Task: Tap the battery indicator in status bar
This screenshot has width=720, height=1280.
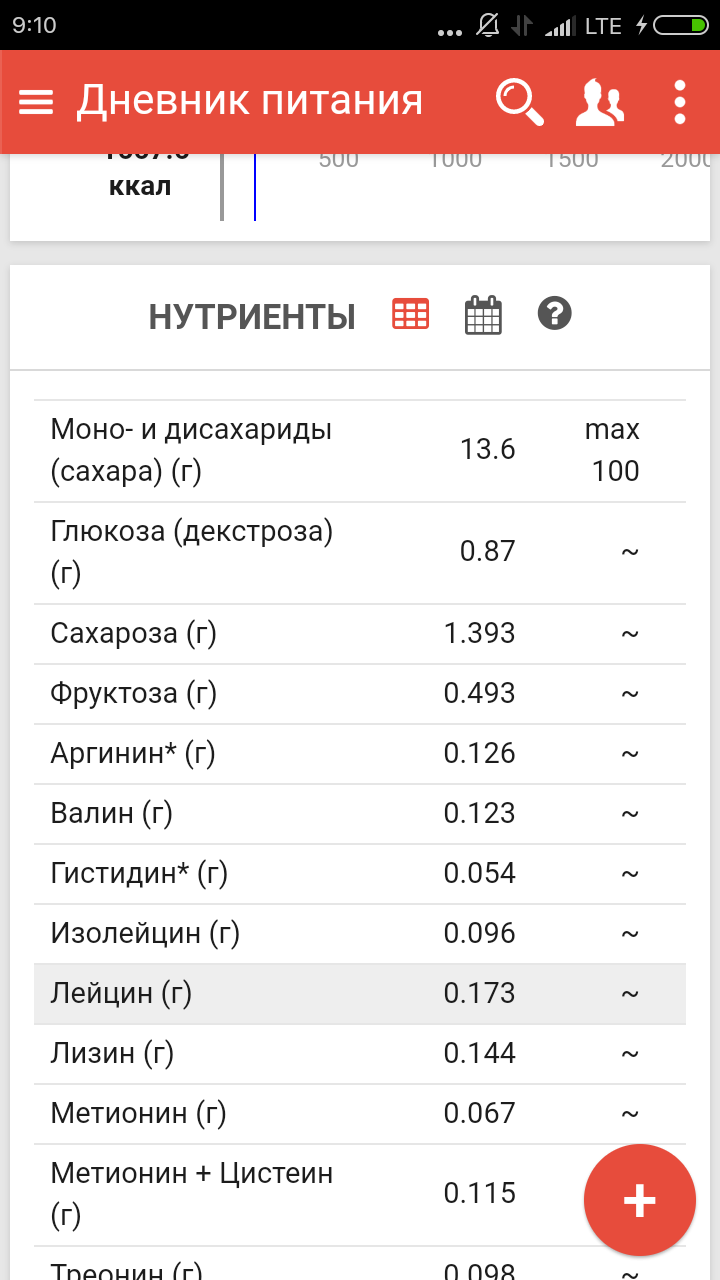Action: [x=682, y=25]
